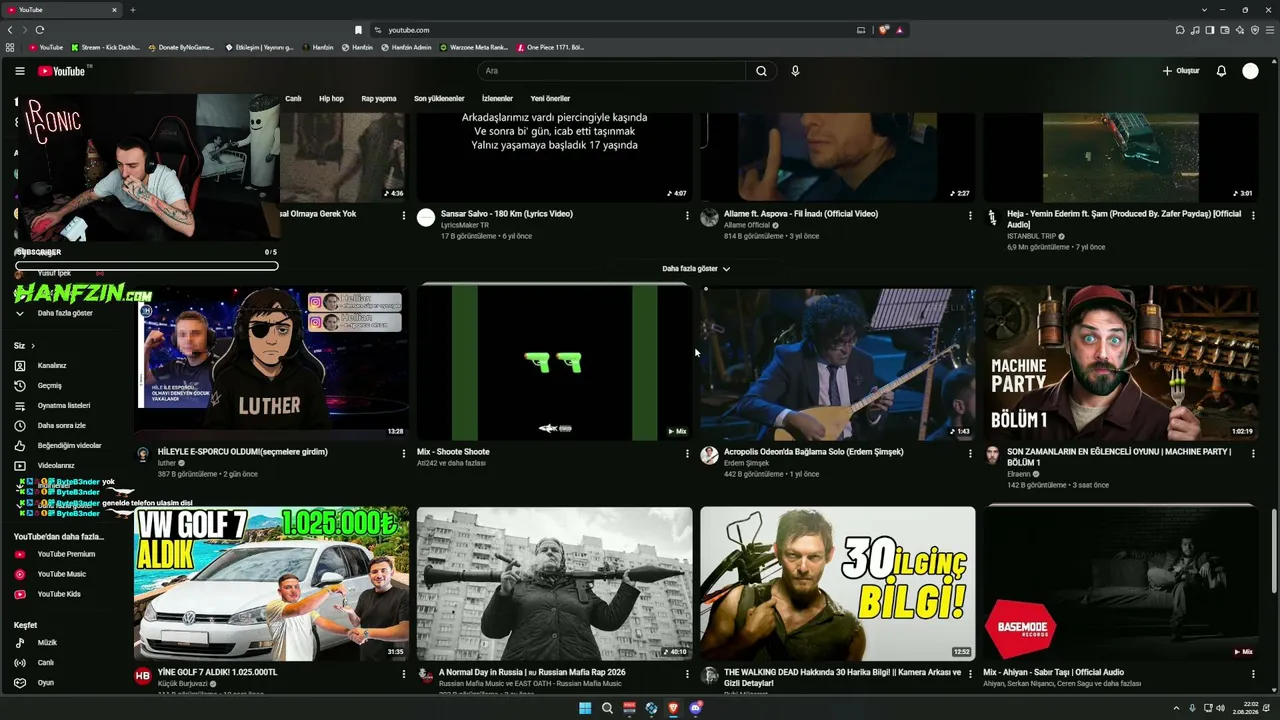Reload the page in the browser
The image size is (1280, 720).
coord(40,30)
